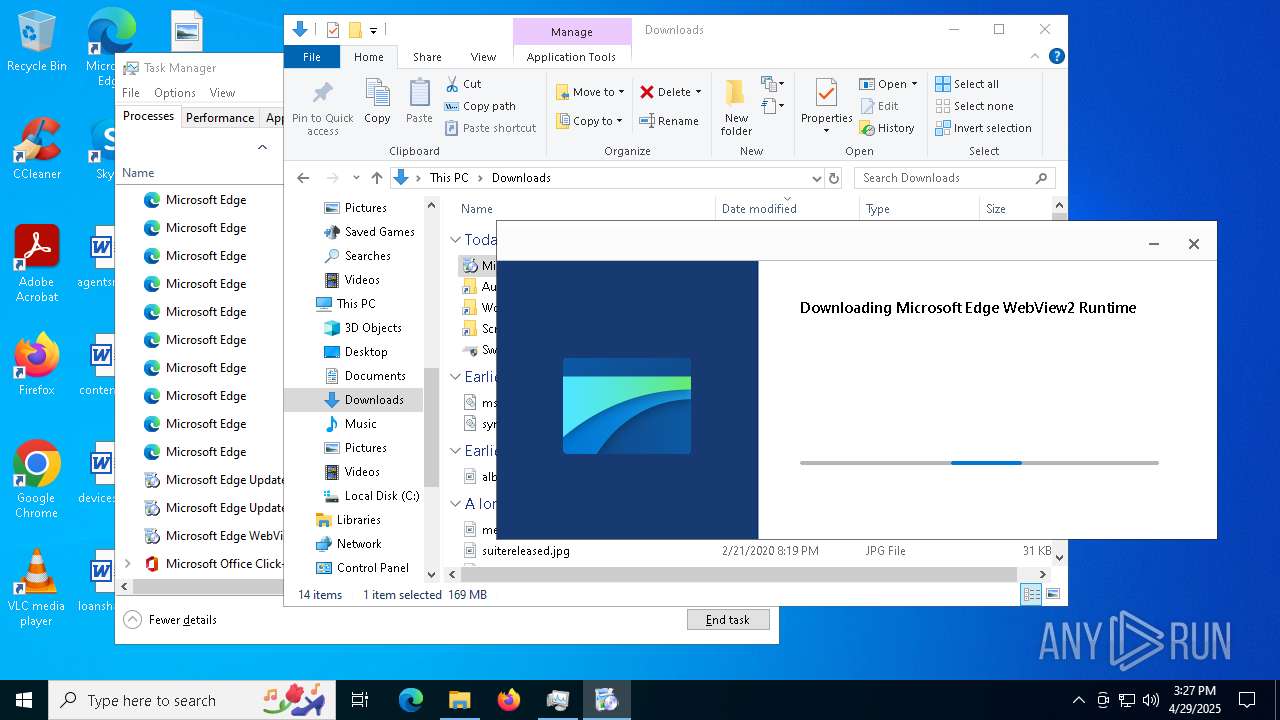The height and width of the screenshot is (720, 1280).
Task: Open Adobe Acrobat desktop shortcut
Action: (36, 263)
